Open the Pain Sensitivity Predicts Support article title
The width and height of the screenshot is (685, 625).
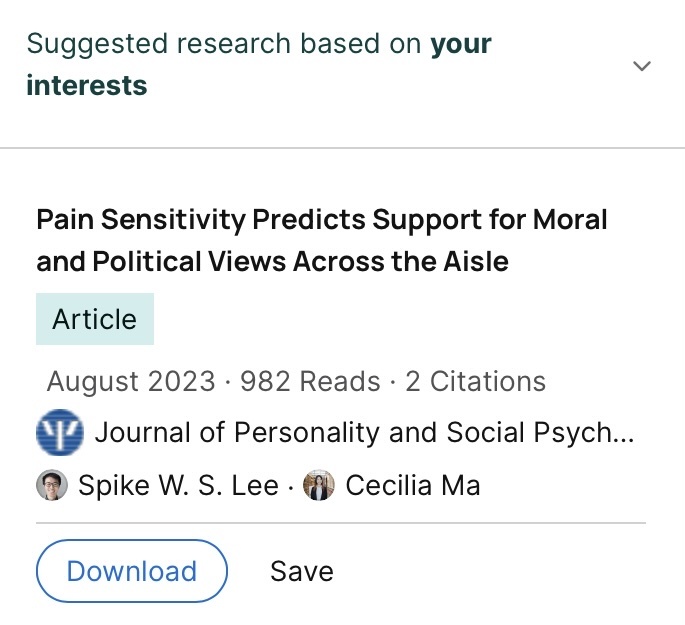tap(322, 240)
